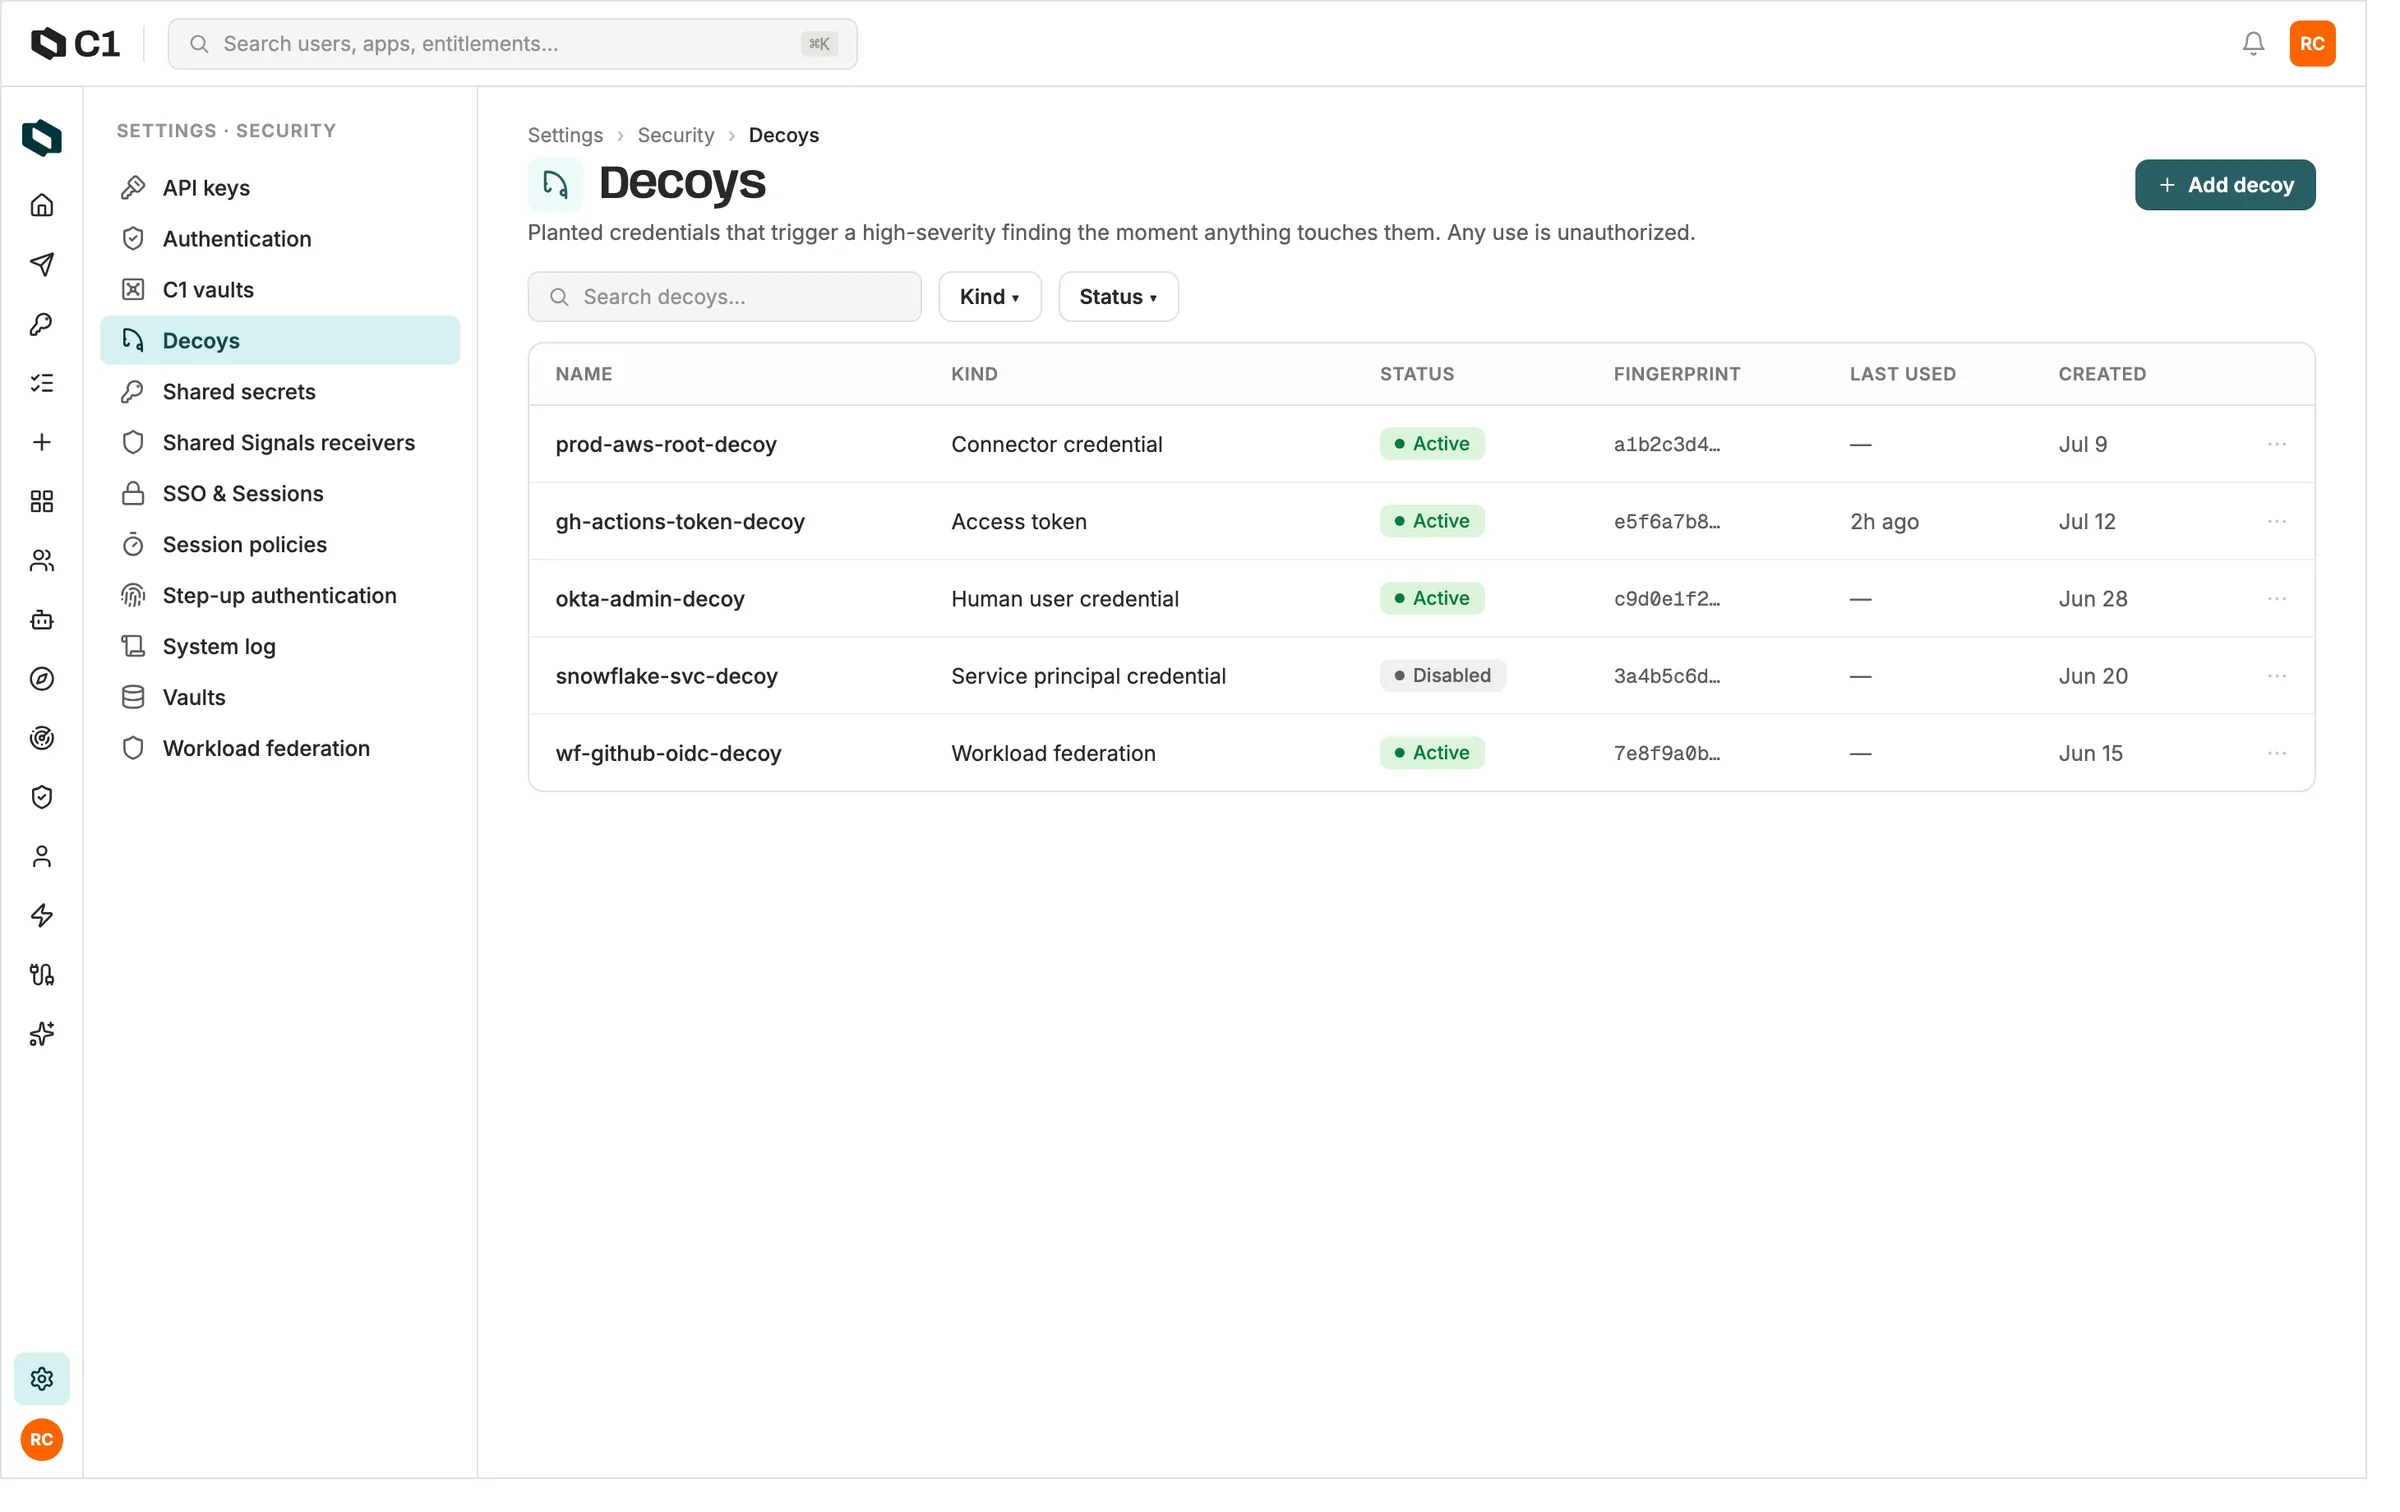Open row actions for wf-github-oidc-decoy

click(2276, 753)
